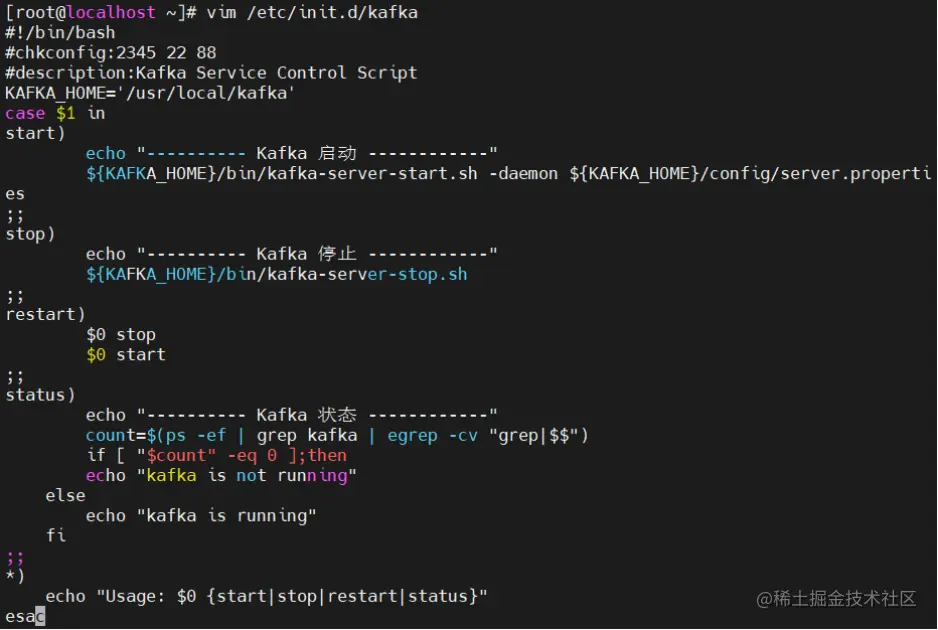Click the magenta ';;' terminator before '*)'
Viewport: 938px width, 630px height.
coord(15,558)
